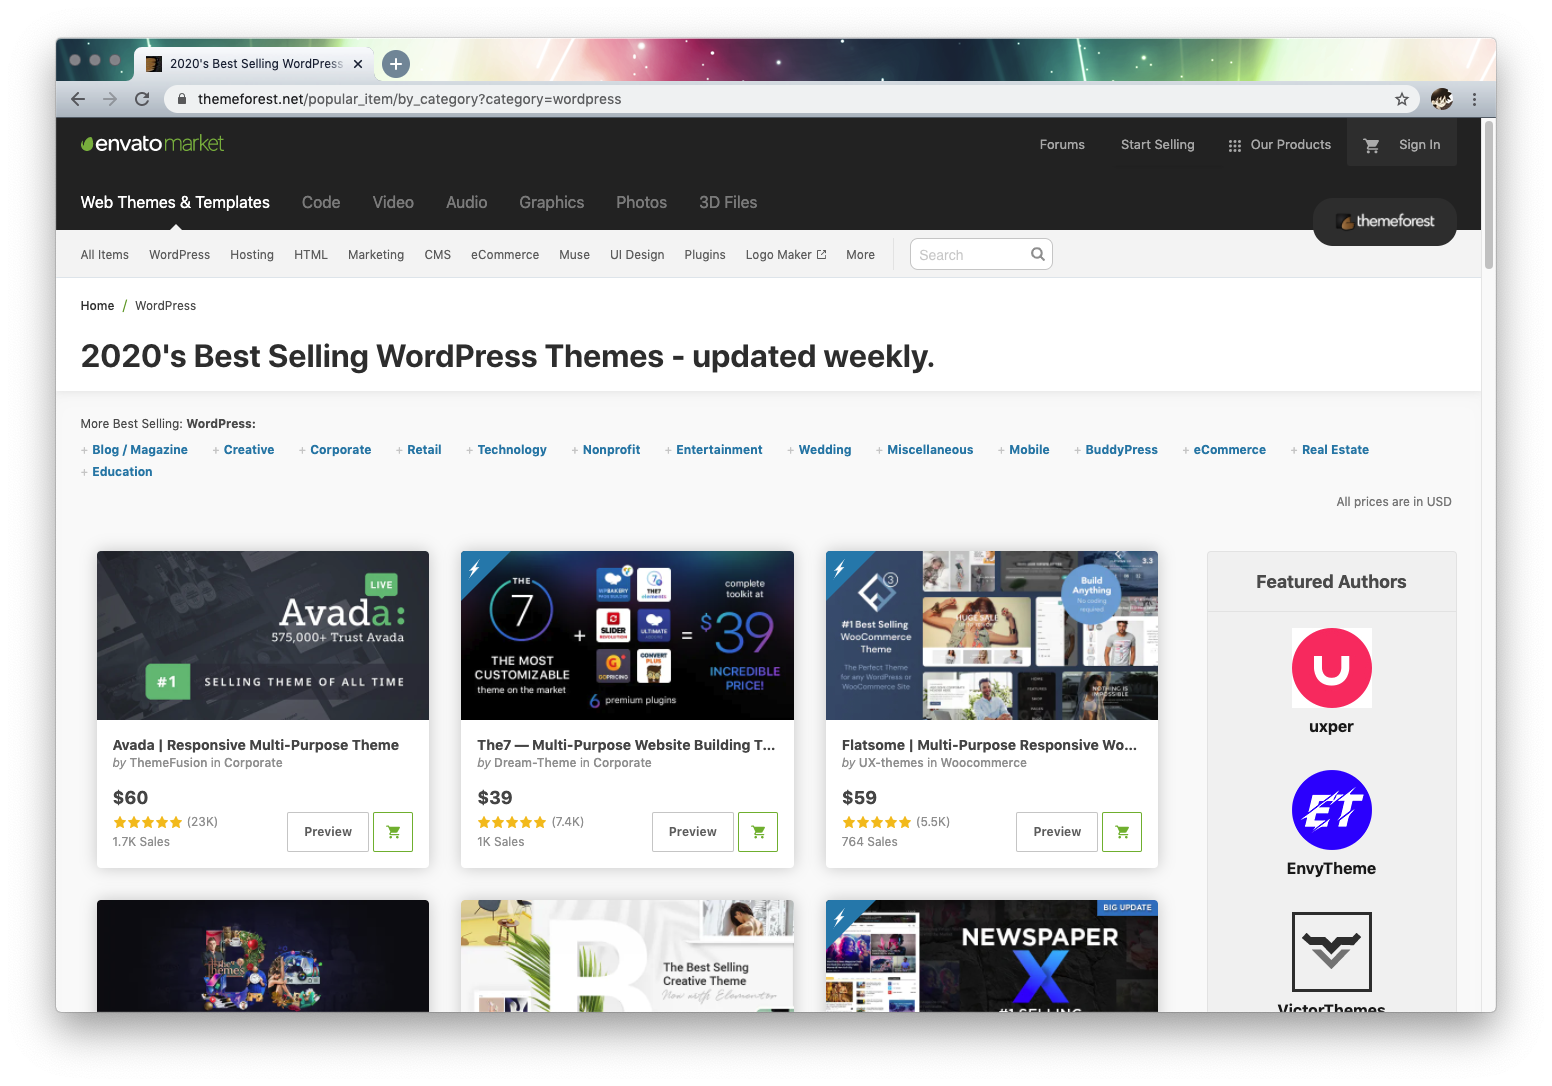Open the WordPress category menu
This screenshot has width=1552, height=1086.
[179, 255]
